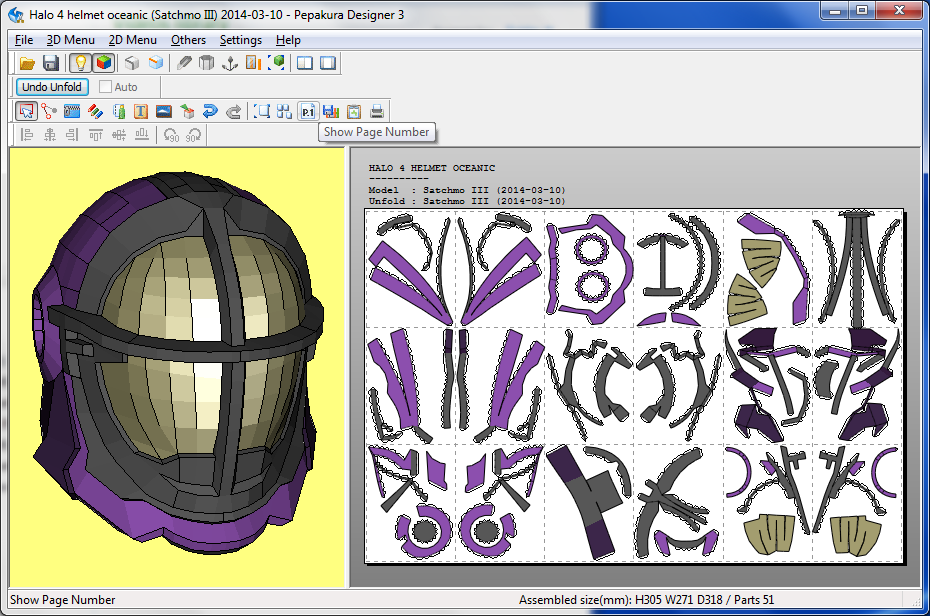
Task: Click the clipboard with green arrow icon
Action: (353, 111)
